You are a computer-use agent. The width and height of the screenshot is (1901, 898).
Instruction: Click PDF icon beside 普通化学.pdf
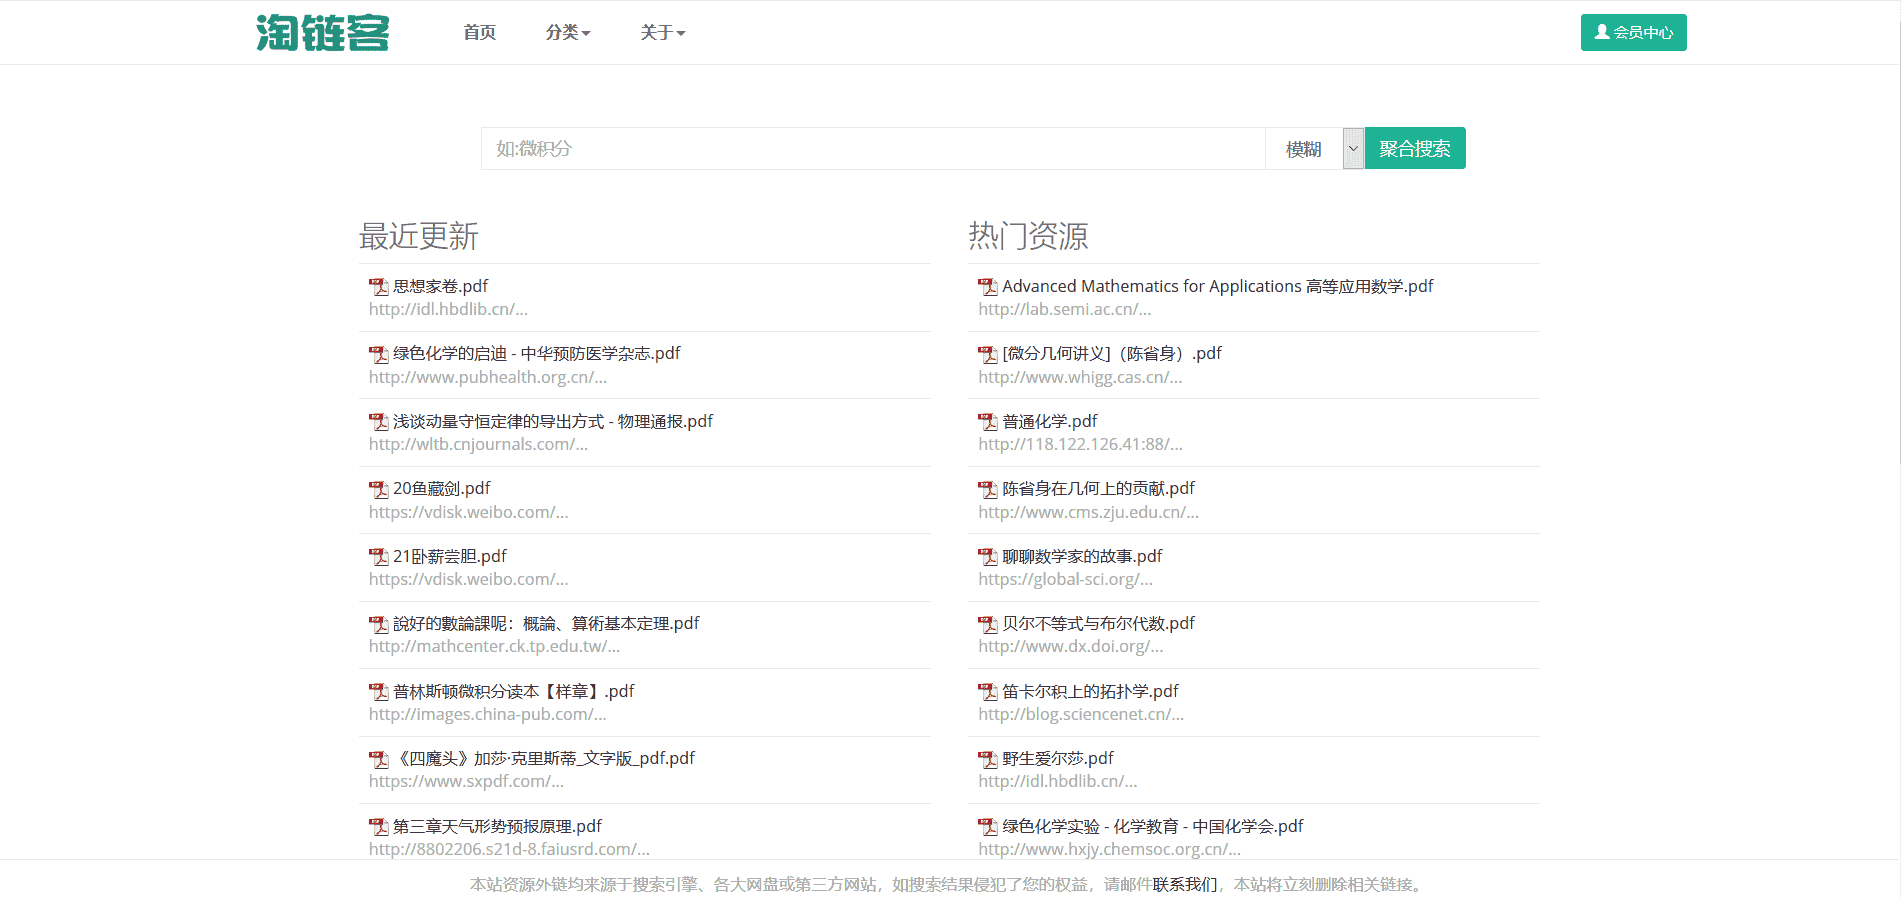pos(988,422)
